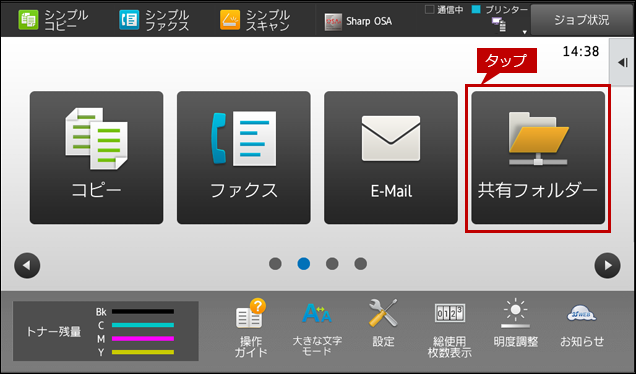Launch シンプルスキャン from the top bar
The height and width of the screenshot is (374, 636).
point(255,20)
